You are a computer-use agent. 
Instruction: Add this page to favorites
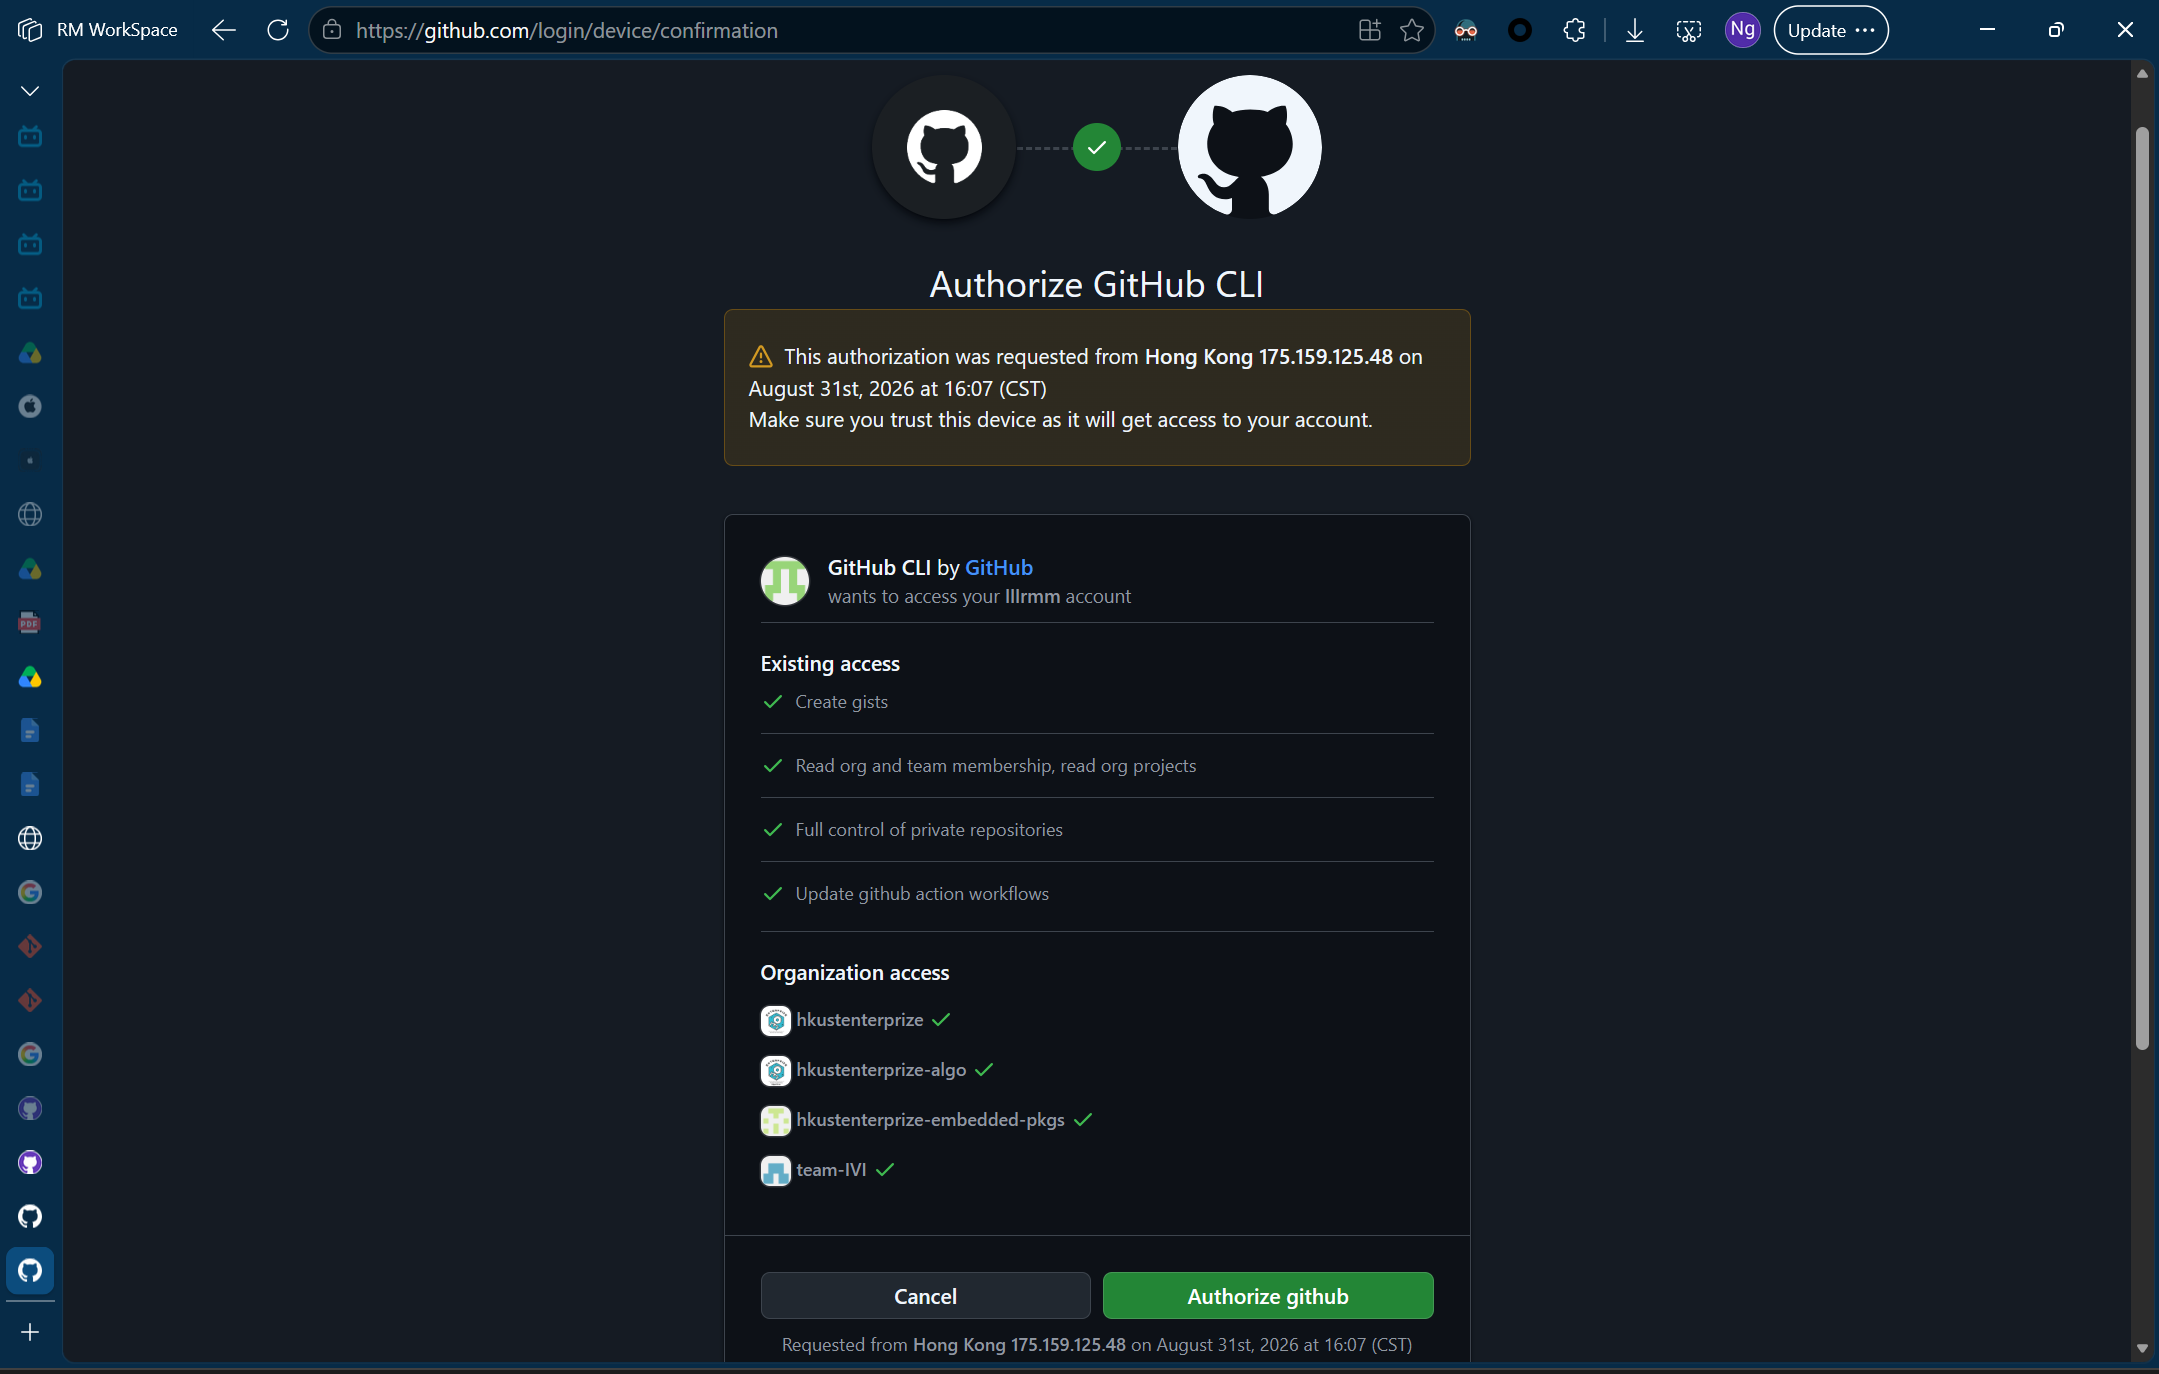point(1412,30)
